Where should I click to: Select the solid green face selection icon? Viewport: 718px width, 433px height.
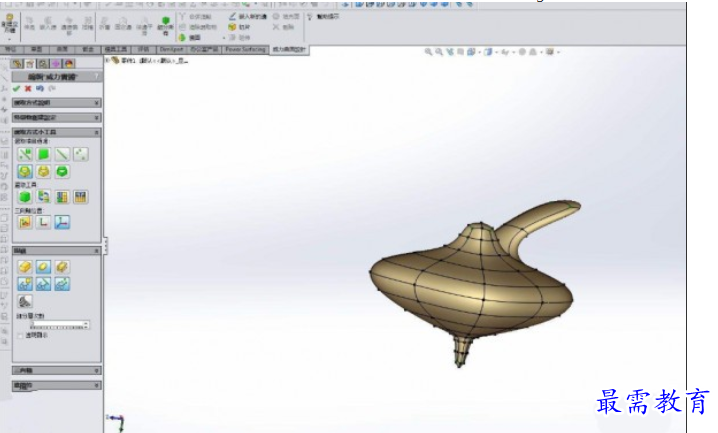coord(44,155)
